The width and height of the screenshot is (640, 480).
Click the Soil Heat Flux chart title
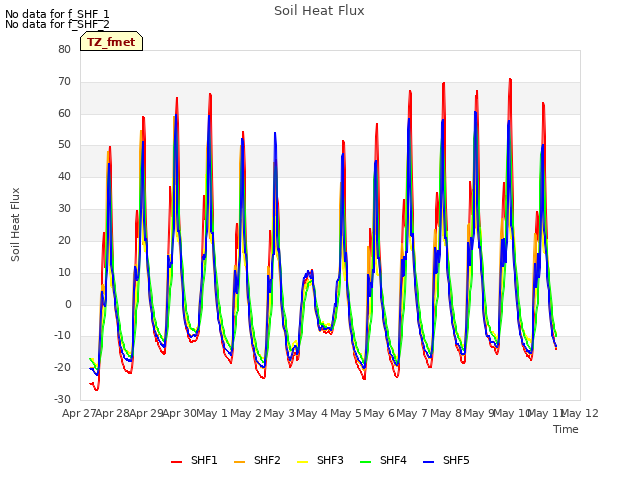click(319, 11)
